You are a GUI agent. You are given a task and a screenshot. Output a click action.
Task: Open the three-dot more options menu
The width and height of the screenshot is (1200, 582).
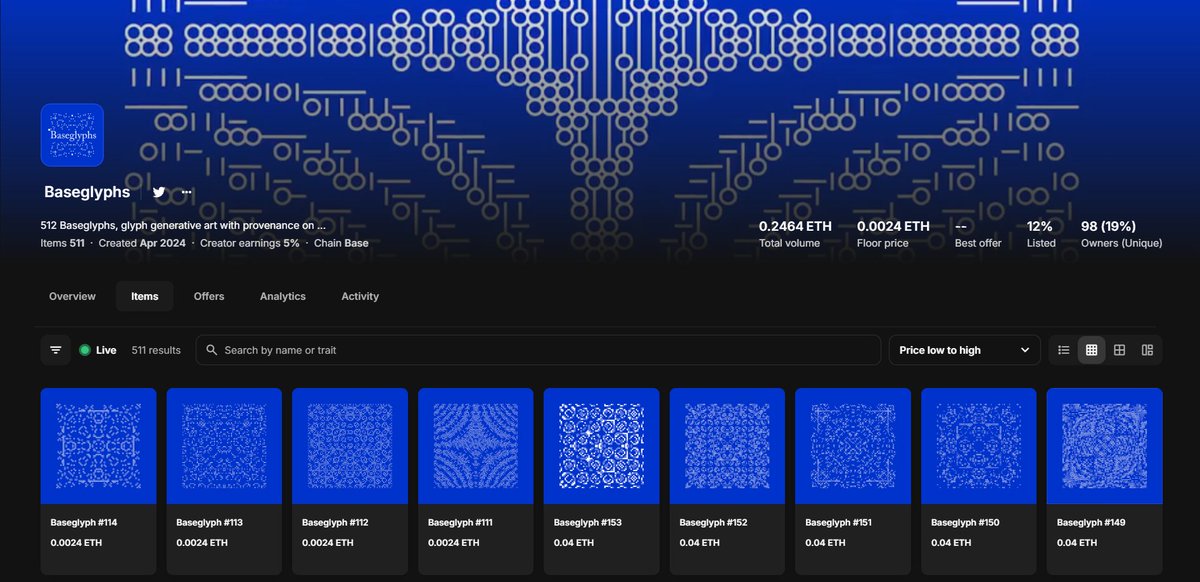click(187, 192)
